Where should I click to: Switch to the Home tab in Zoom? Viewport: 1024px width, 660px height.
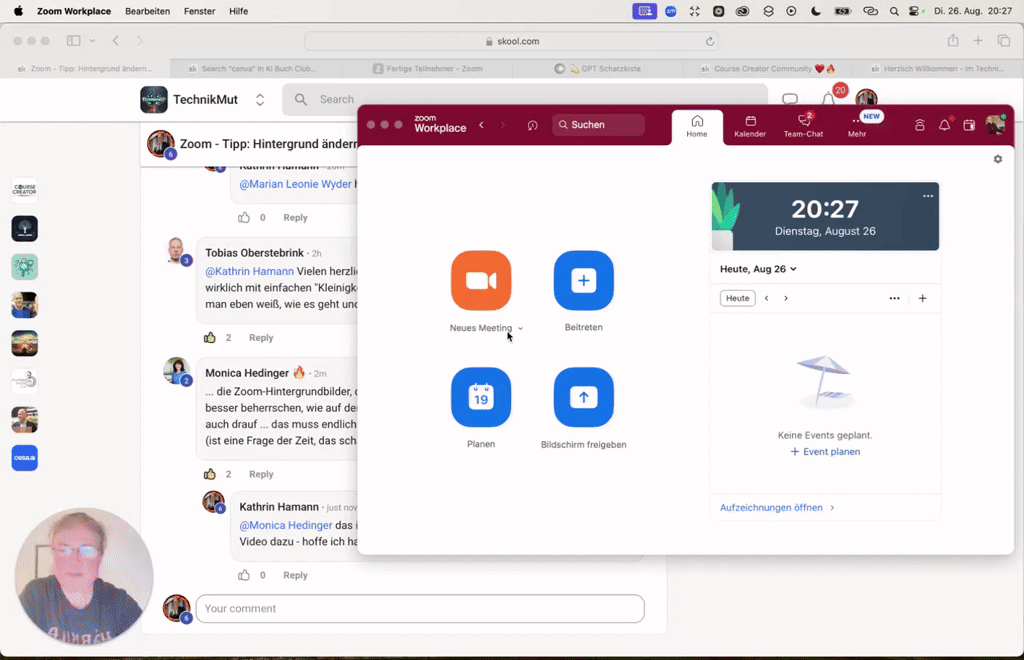697,126
